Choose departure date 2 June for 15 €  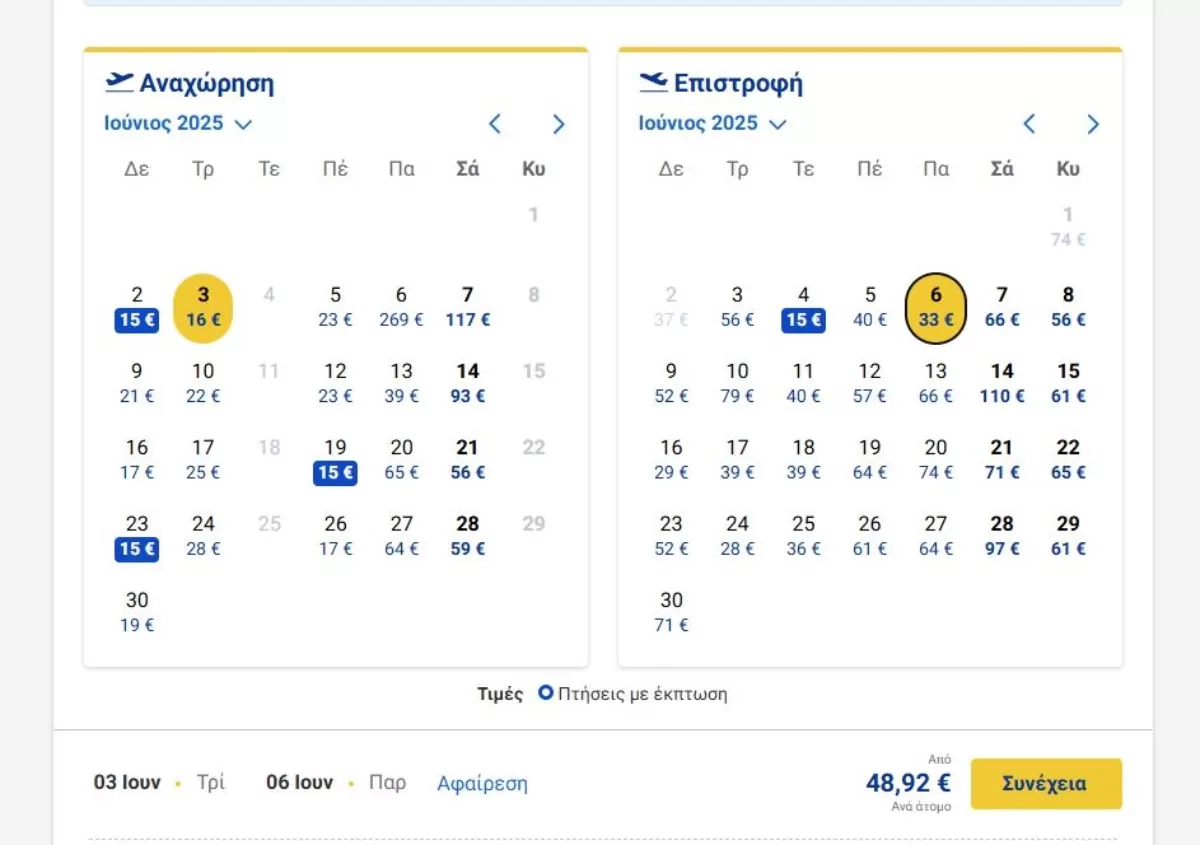click(137, 307)
